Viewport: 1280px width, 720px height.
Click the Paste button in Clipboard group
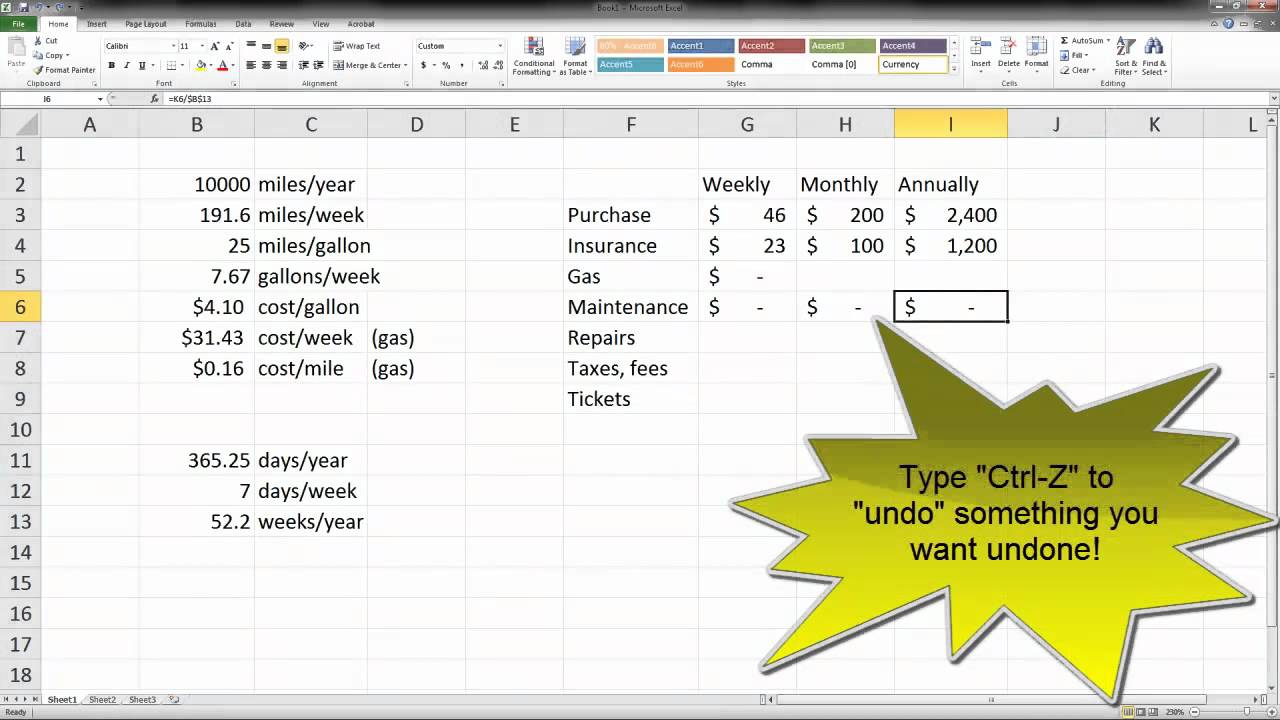[x=16, y=52]
